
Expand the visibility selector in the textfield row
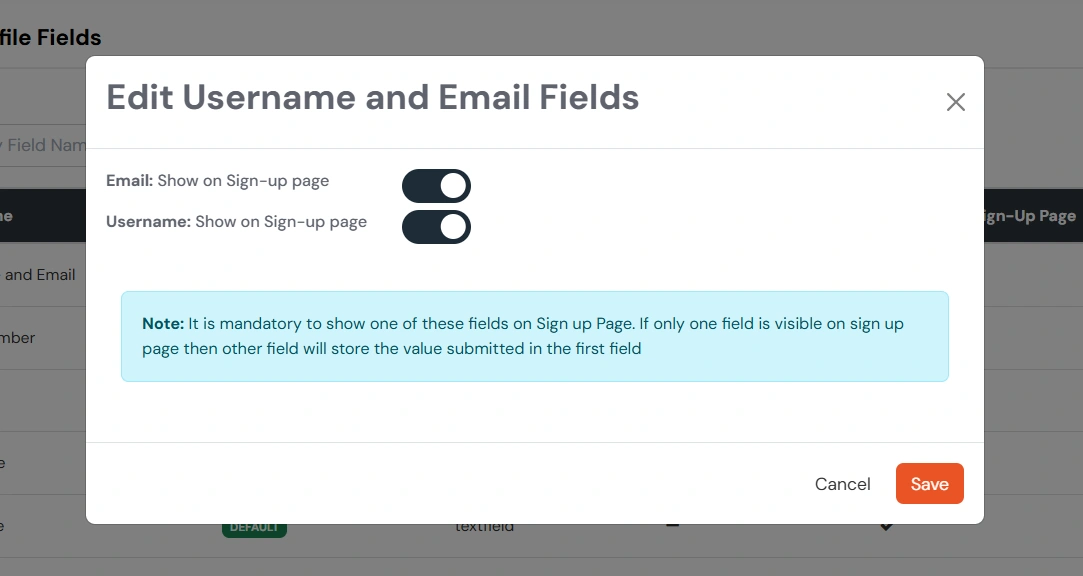884,524
